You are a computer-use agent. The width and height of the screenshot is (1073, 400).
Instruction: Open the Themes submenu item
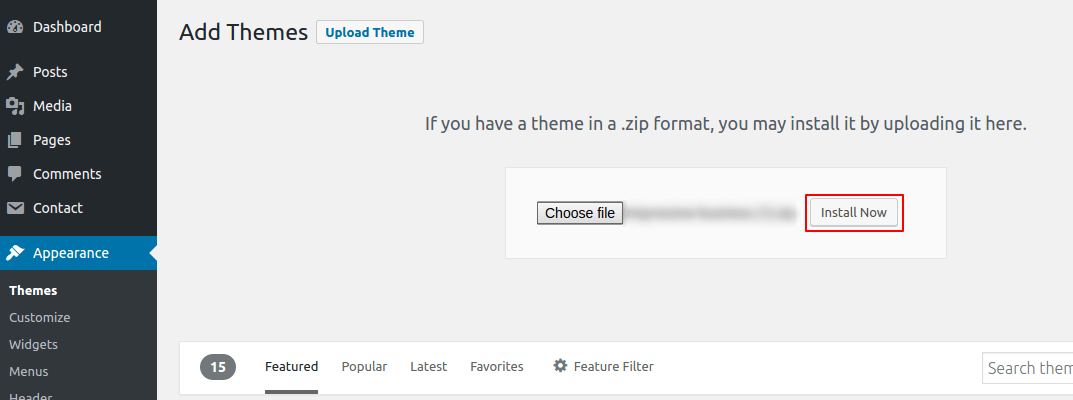coord(33,291)
